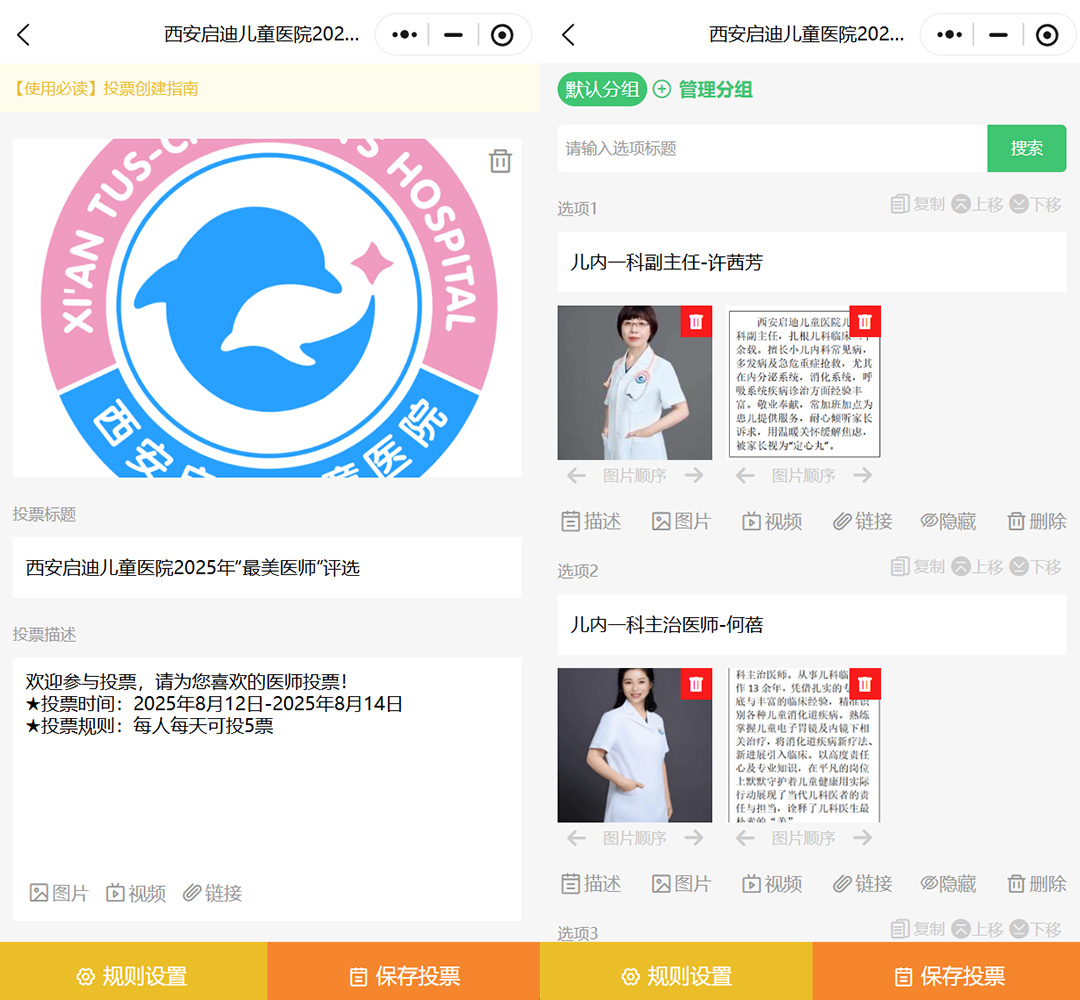The image size is (1080, 1000).
Task: Delete the hospital logo cover image
Action: tap(500, 161)
